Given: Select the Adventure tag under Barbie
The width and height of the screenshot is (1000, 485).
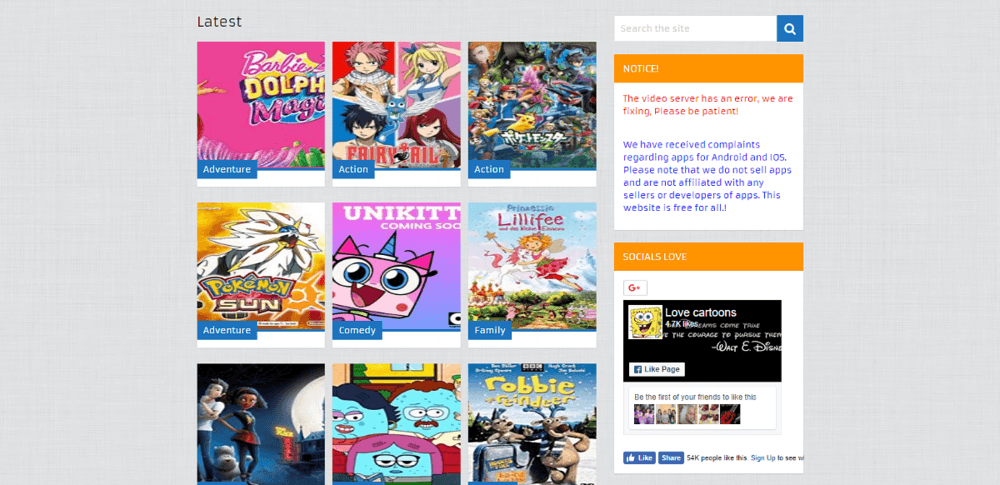Looking at the screenshot, I should pos(227,169).
